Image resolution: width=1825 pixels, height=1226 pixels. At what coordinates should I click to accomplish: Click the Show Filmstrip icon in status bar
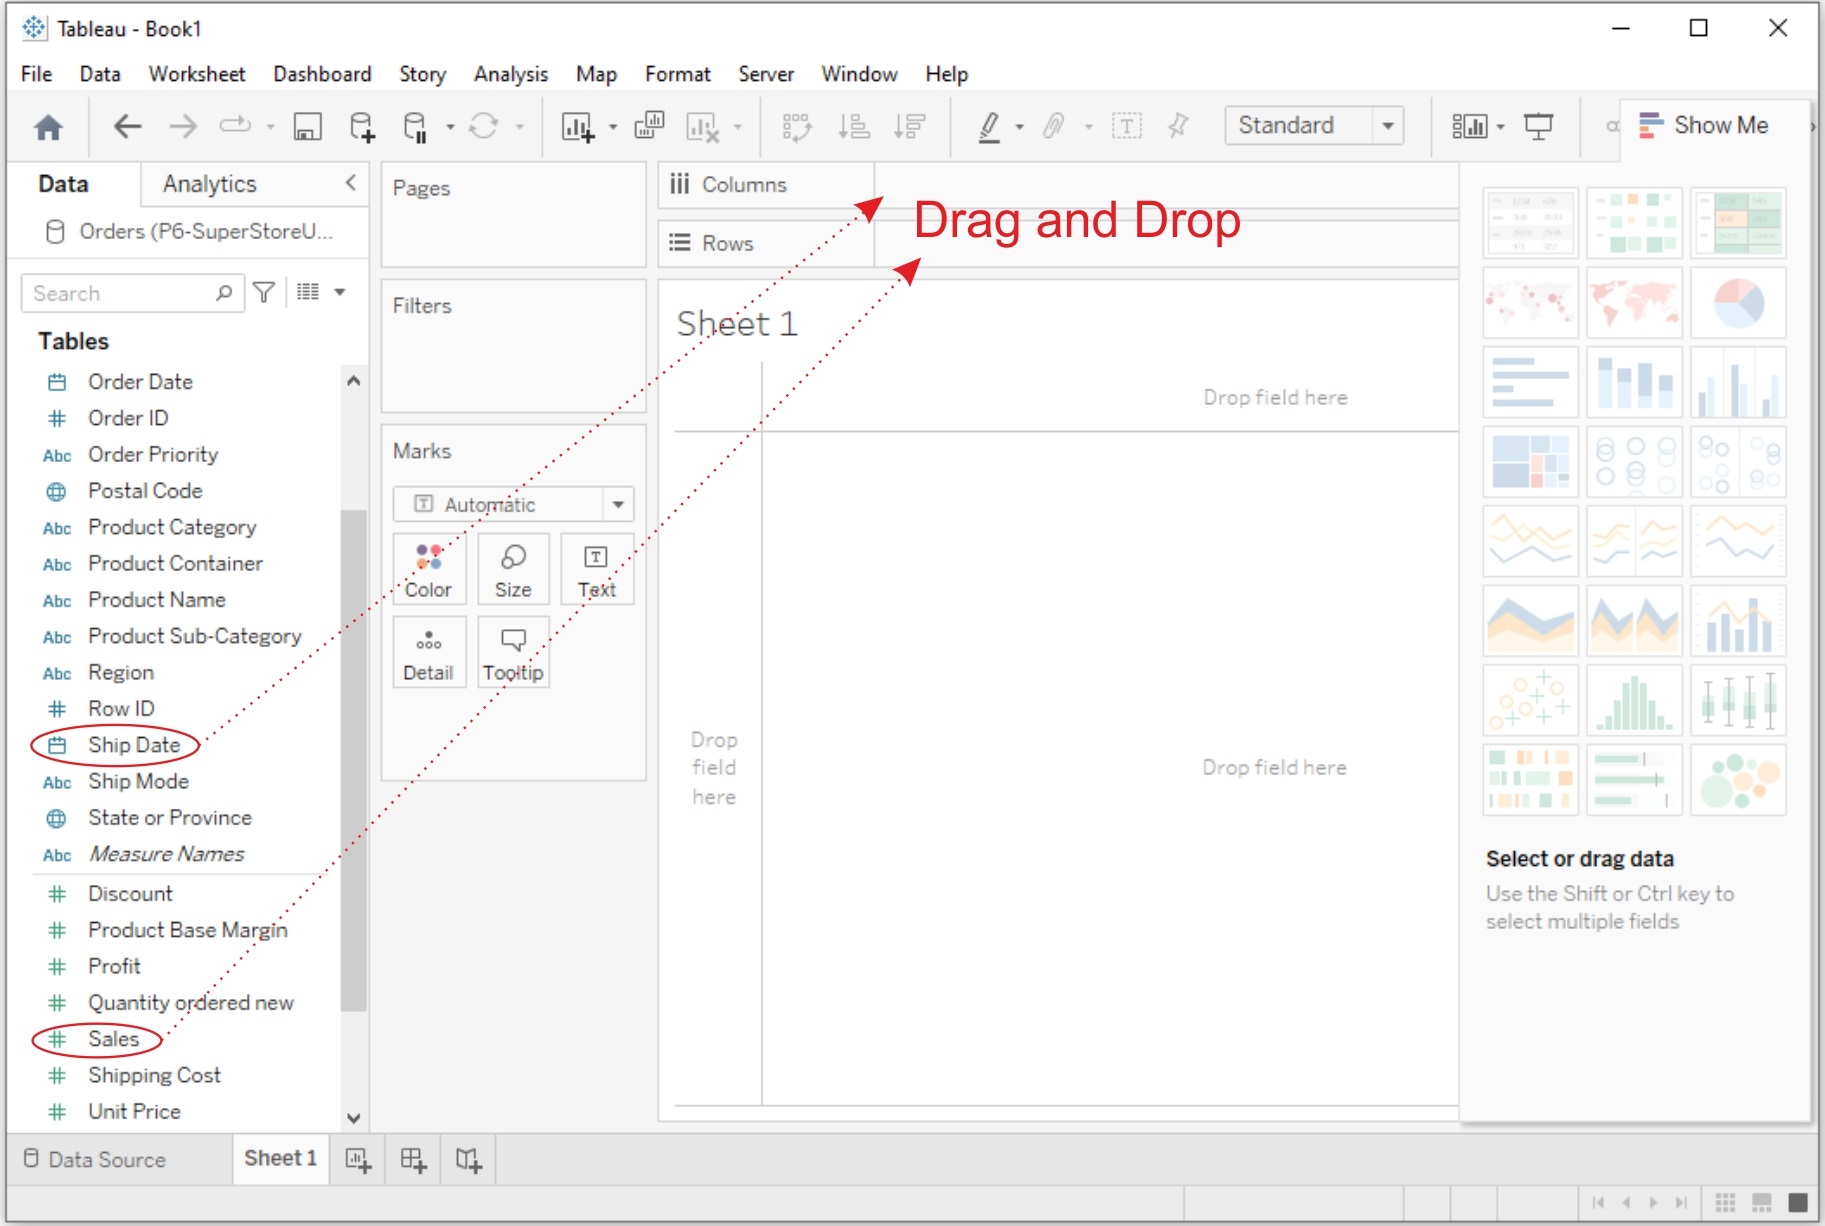(1762, 1202)
